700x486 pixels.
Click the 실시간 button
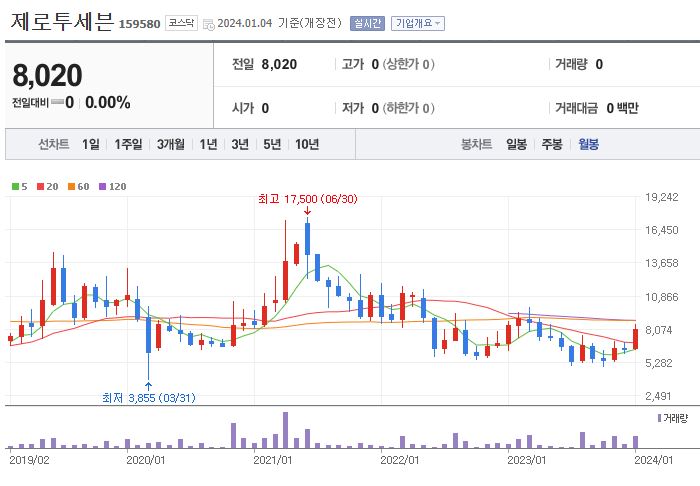coord(367,23)
